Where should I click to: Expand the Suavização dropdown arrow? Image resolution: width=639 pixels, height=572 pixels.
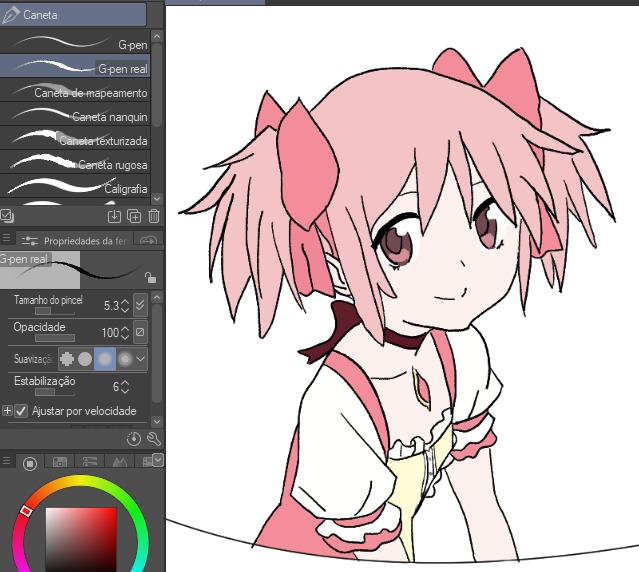[x=141, y=359]
